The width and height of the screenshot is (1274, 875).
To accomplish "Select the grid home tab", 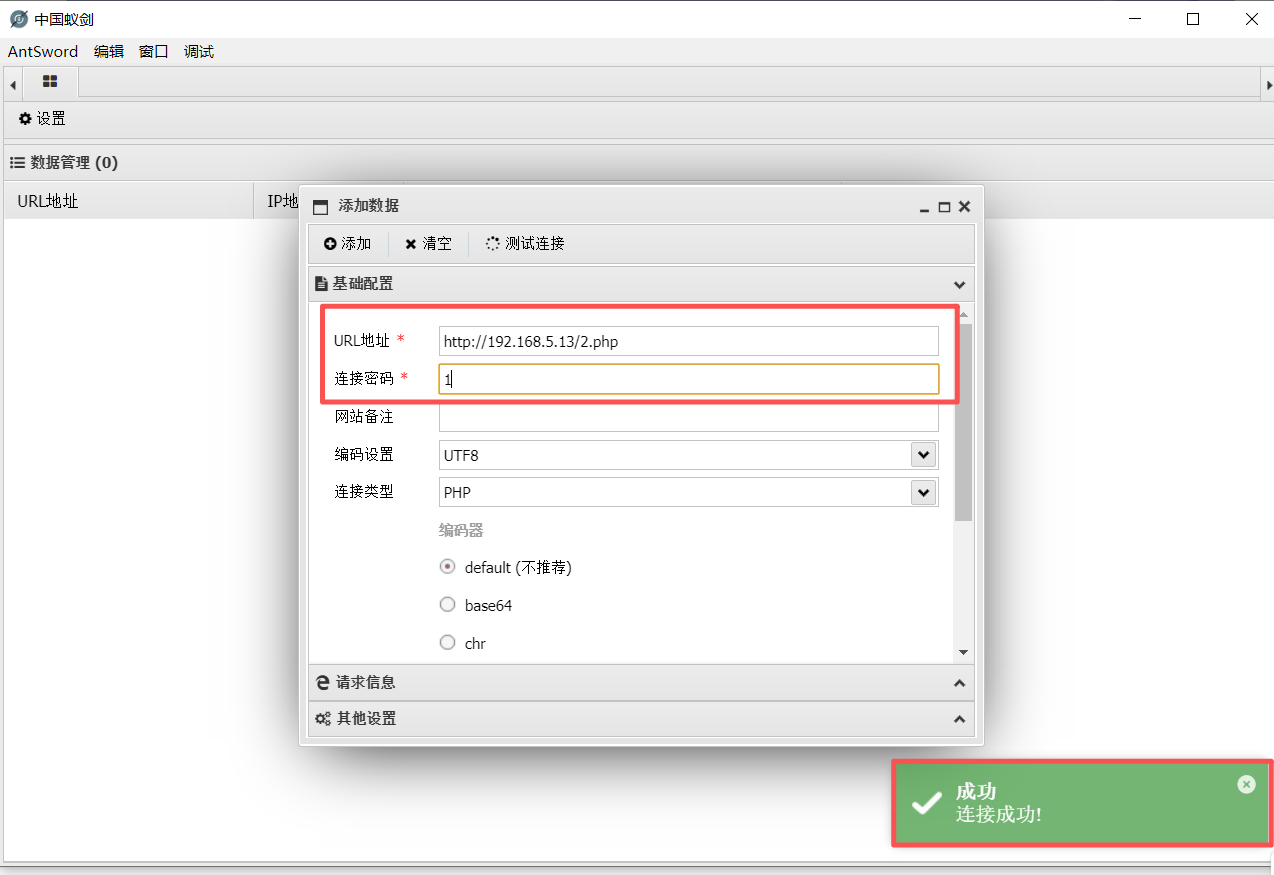I will pyautogui.click(x=50, y=82).
